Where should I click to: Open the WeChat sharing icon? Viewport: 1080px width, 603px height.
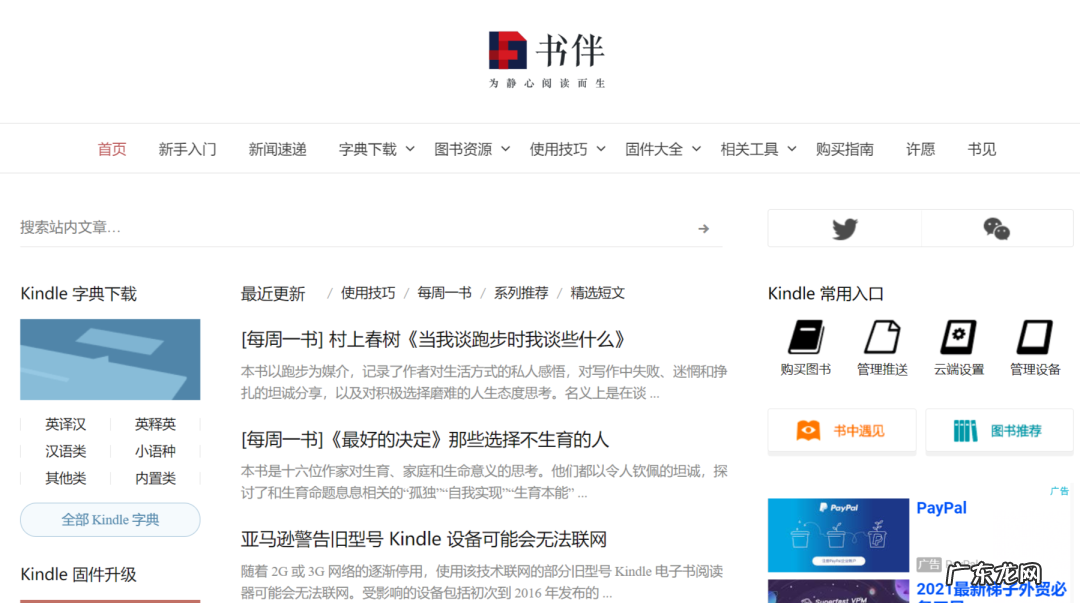click(996, 228)
